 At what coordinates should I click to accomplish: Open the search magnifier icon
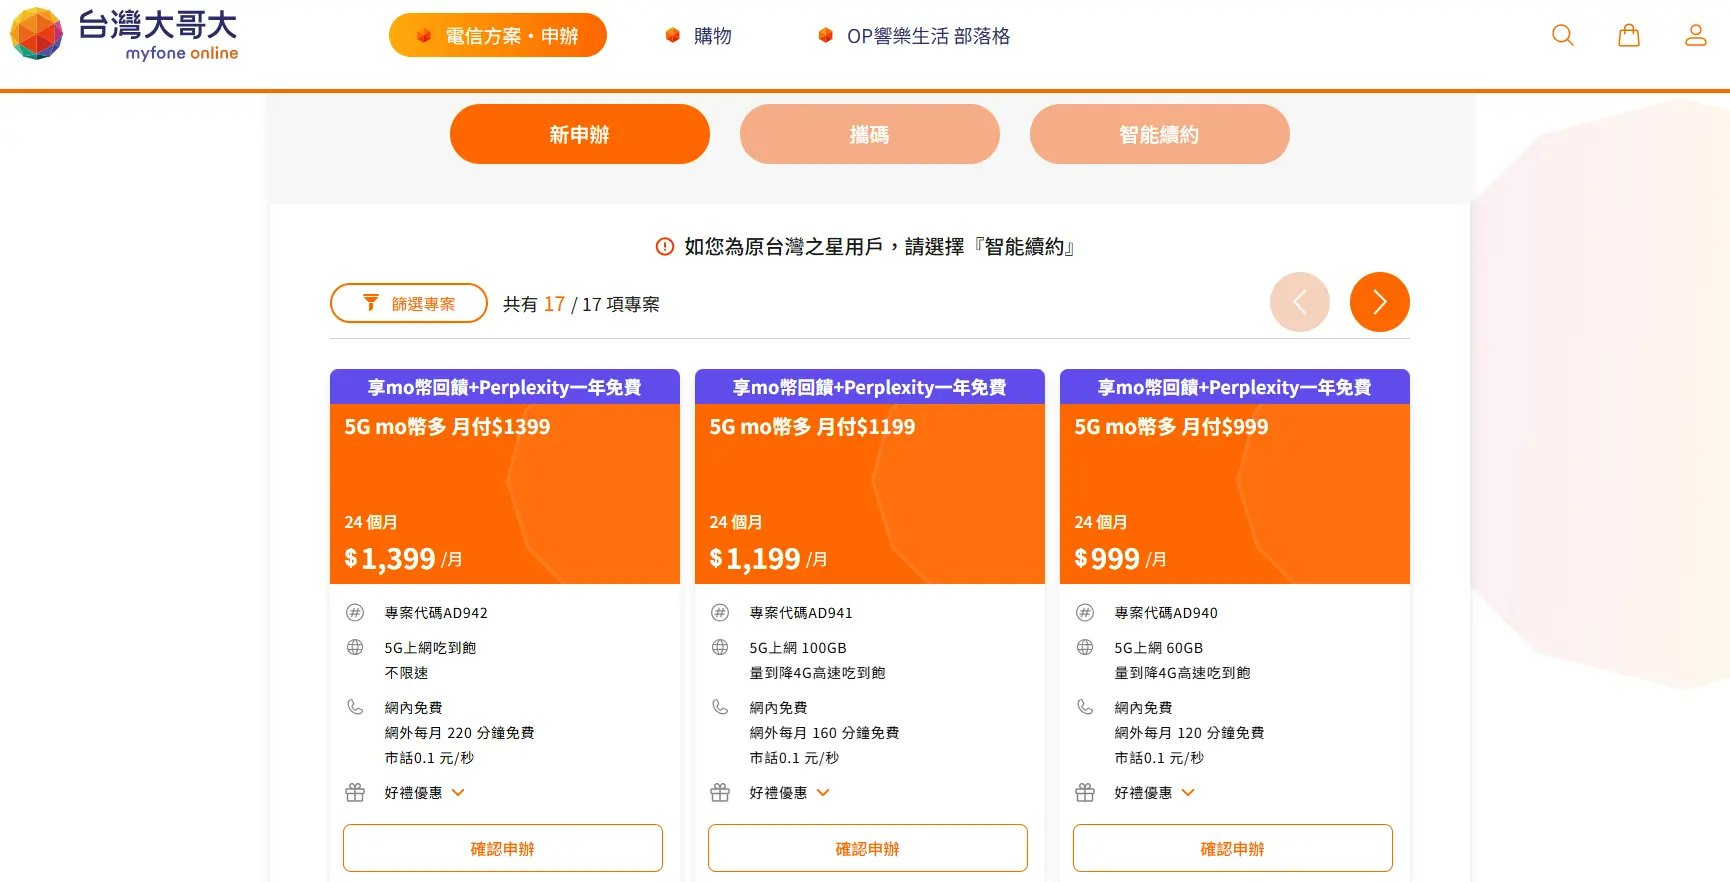[x=1562, y=36]
